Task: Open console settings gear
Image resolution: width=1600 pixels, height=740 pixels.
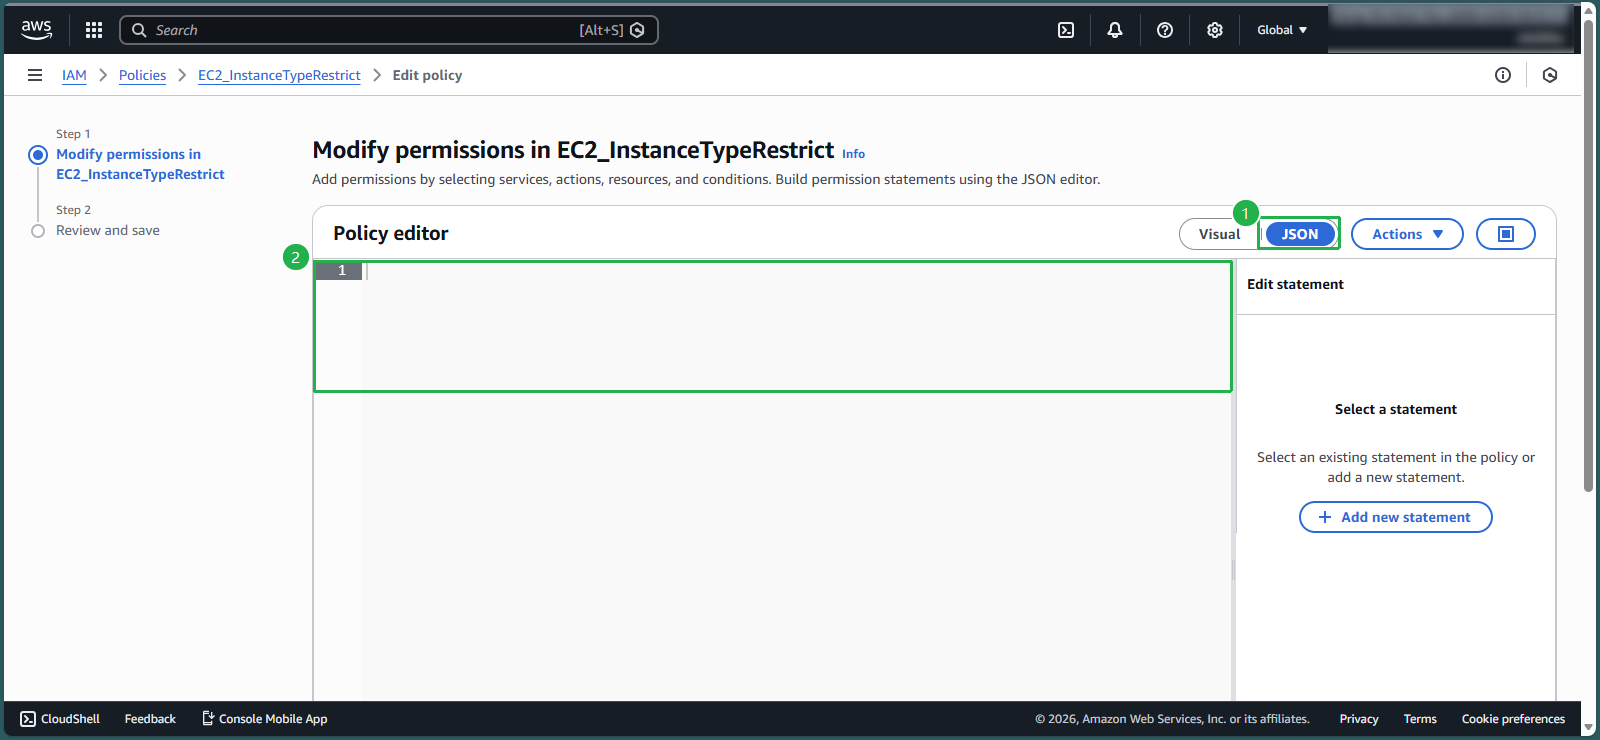Action: [x=1215, y=30]
